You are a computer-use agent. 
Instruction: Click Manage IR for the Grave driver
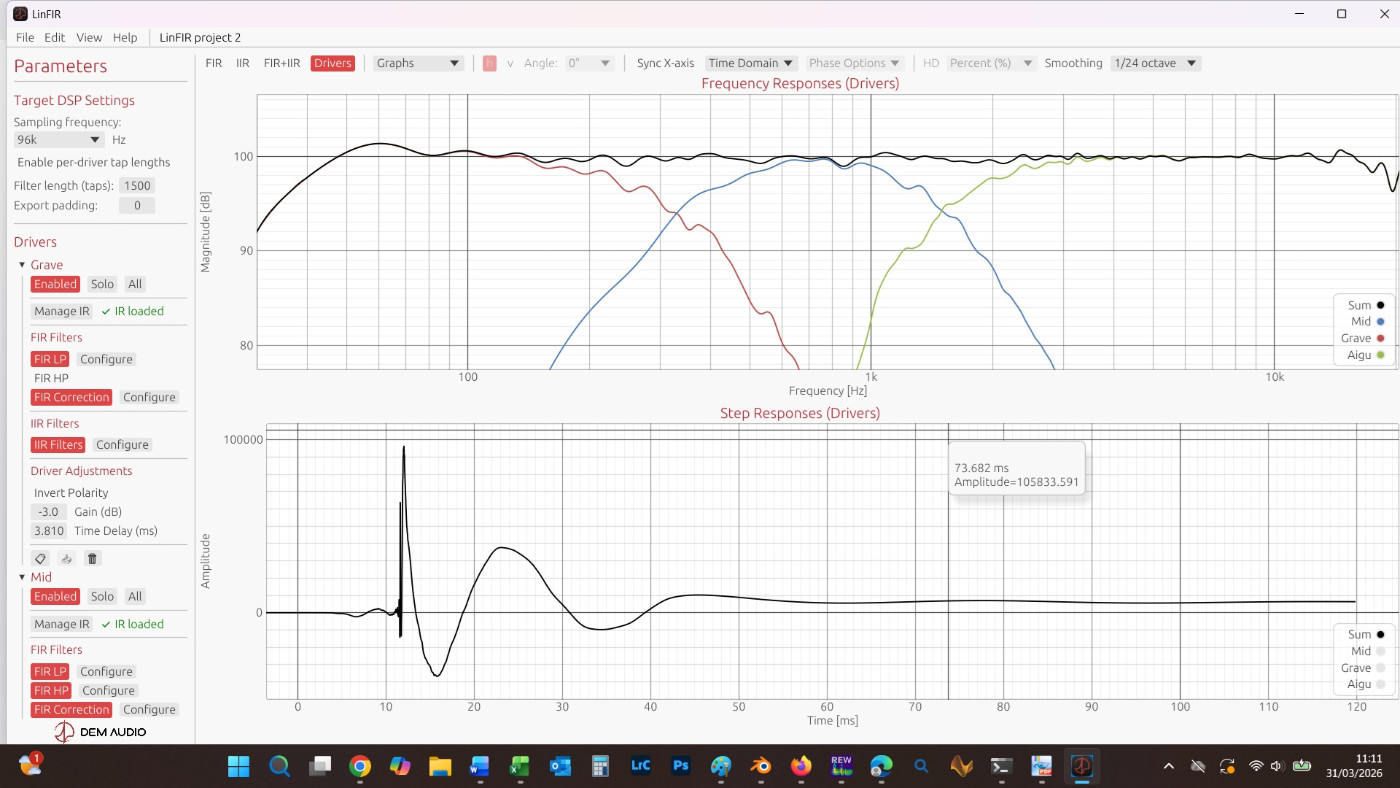62,311
